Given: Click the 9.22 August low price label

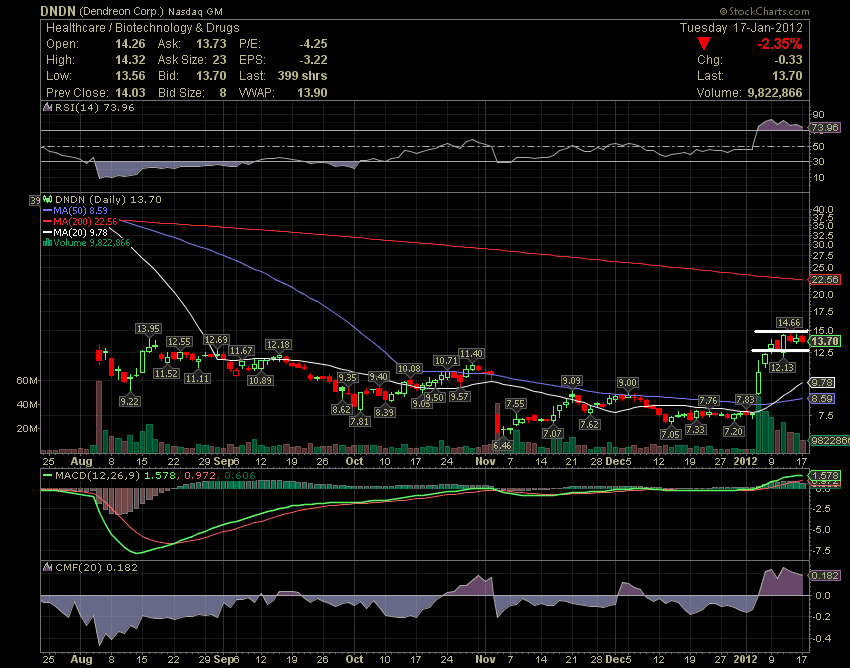Looking at the screenshot, I should tap(130, 401).
